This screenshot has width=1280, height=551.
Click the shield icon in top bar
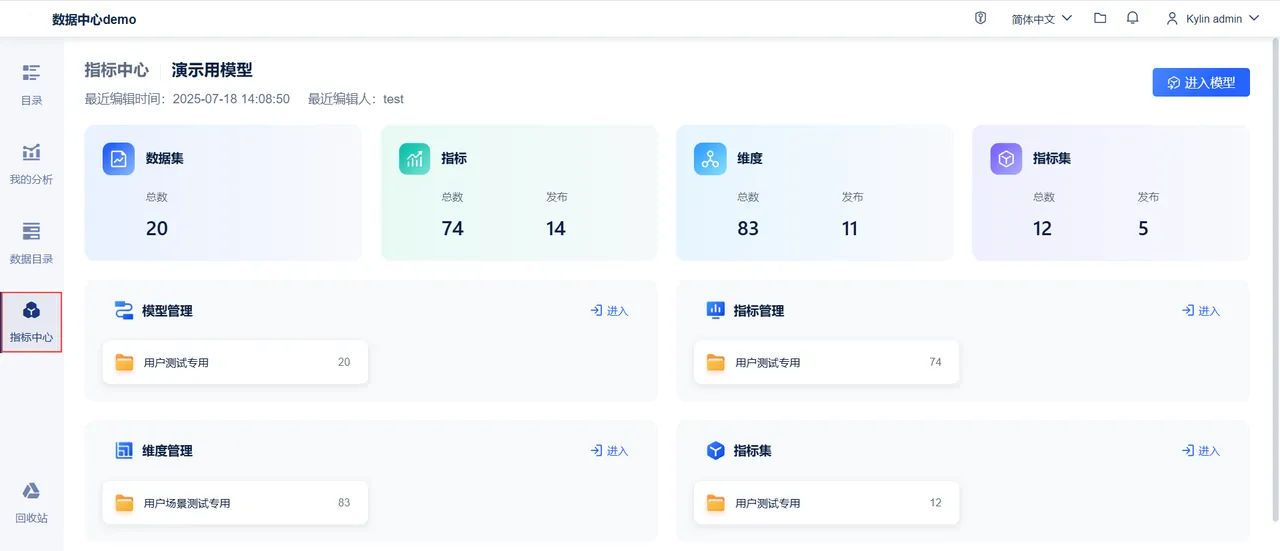click(x=981, y=18)
